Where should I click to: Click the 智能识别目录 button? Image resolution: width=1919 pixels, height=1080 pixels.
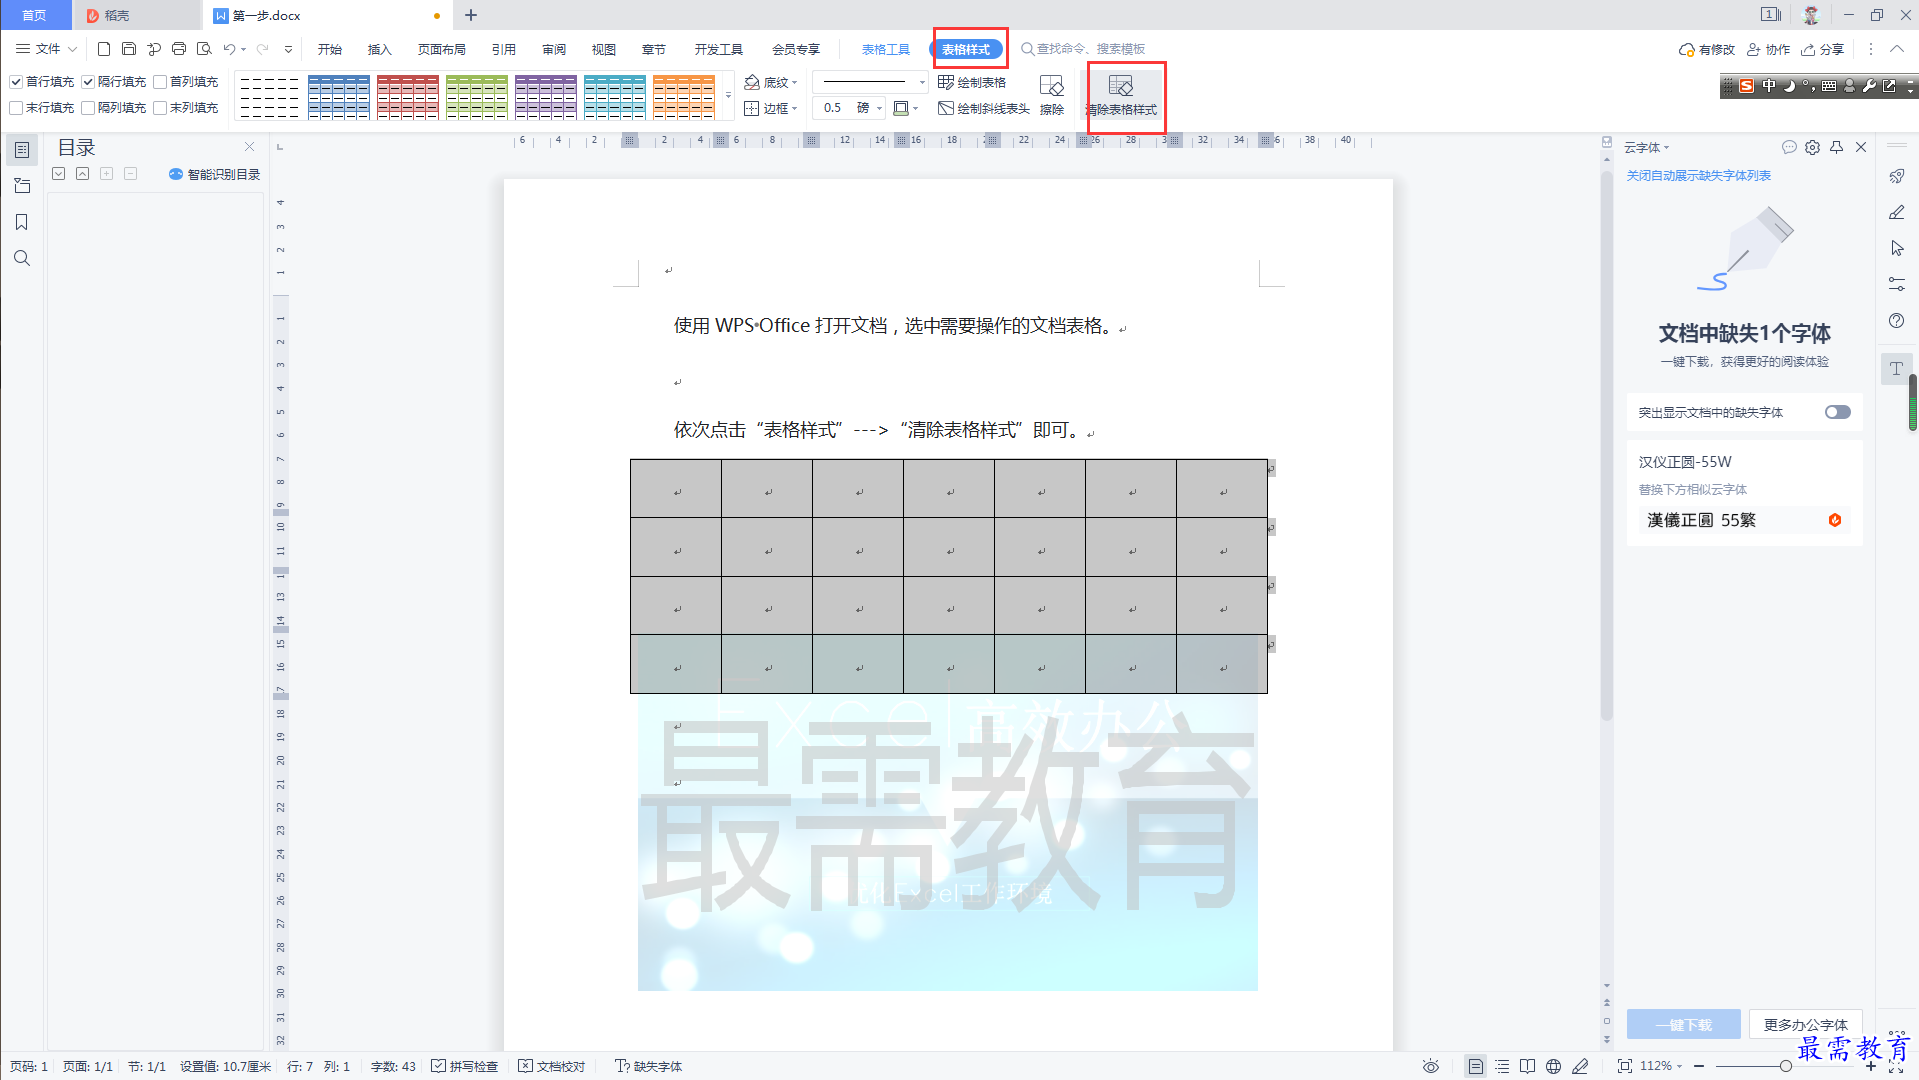214,174
